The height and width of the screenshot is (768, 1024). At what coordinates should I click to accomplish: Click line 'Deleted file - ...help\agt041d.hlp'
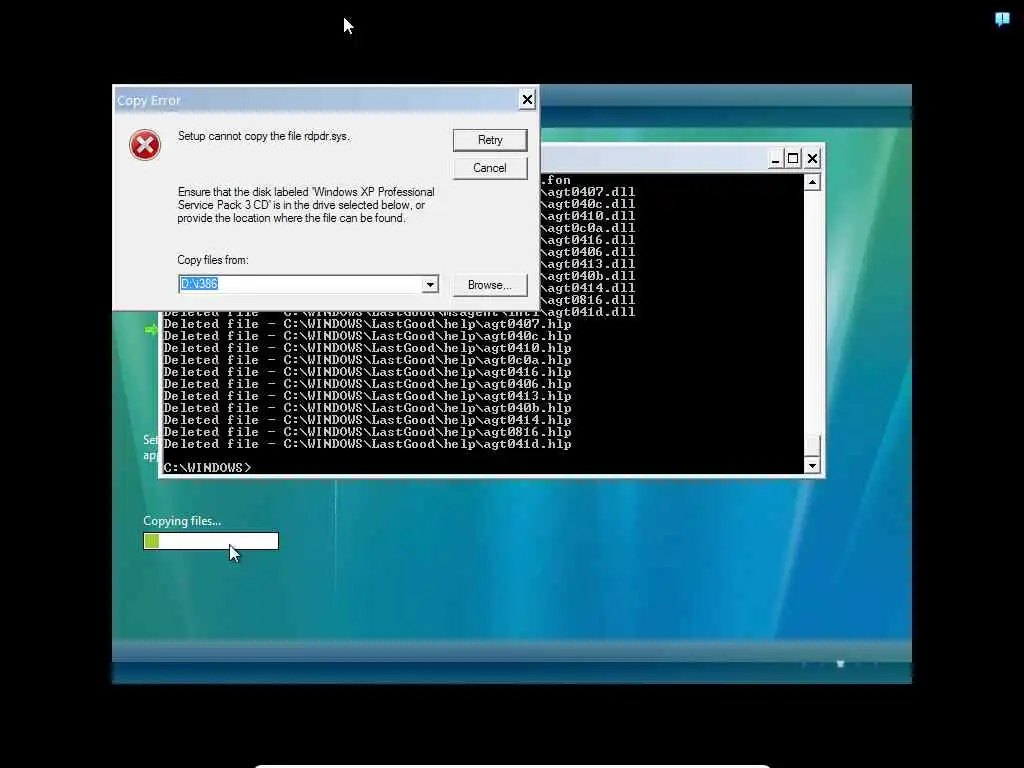point(367,444)
